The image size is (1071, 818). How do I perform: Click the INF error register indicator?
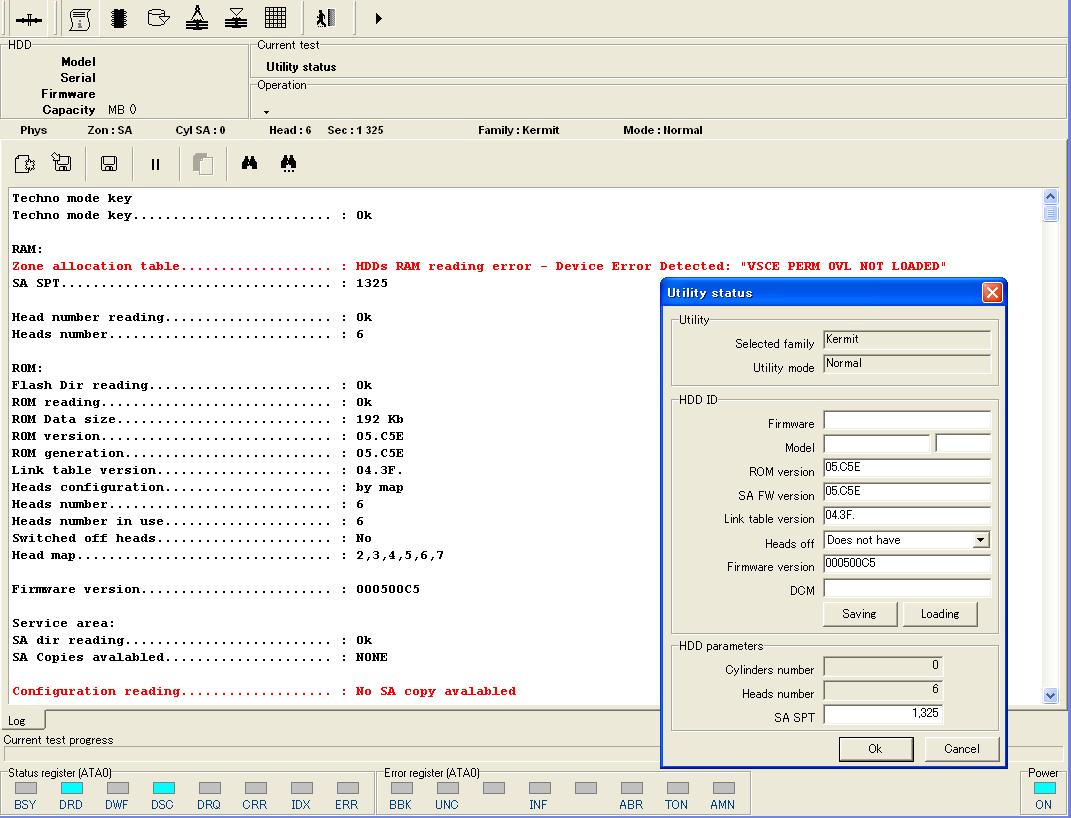(540, 788)
